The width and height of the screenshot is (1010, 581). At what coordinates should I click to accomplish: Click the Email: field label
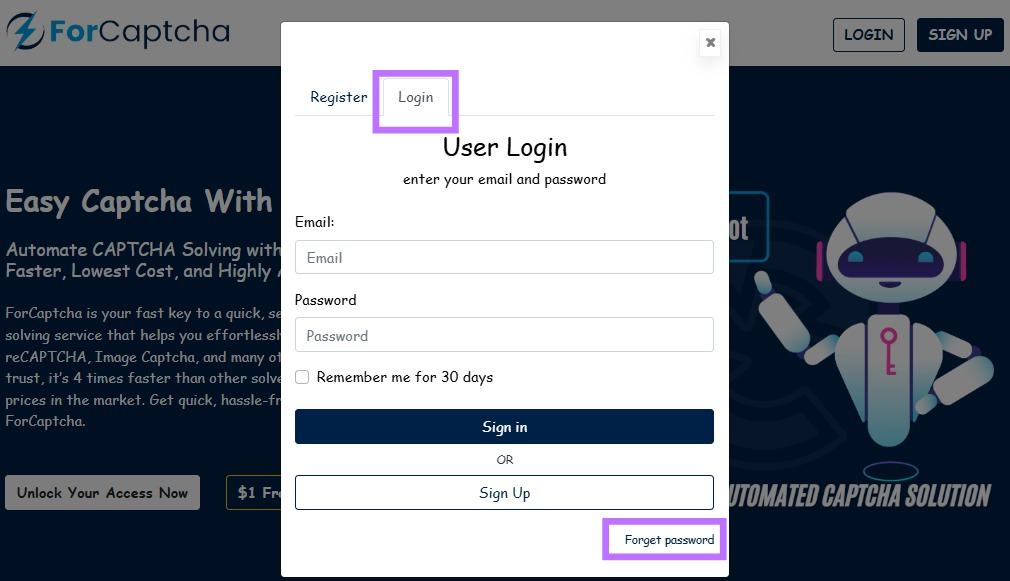314,221
